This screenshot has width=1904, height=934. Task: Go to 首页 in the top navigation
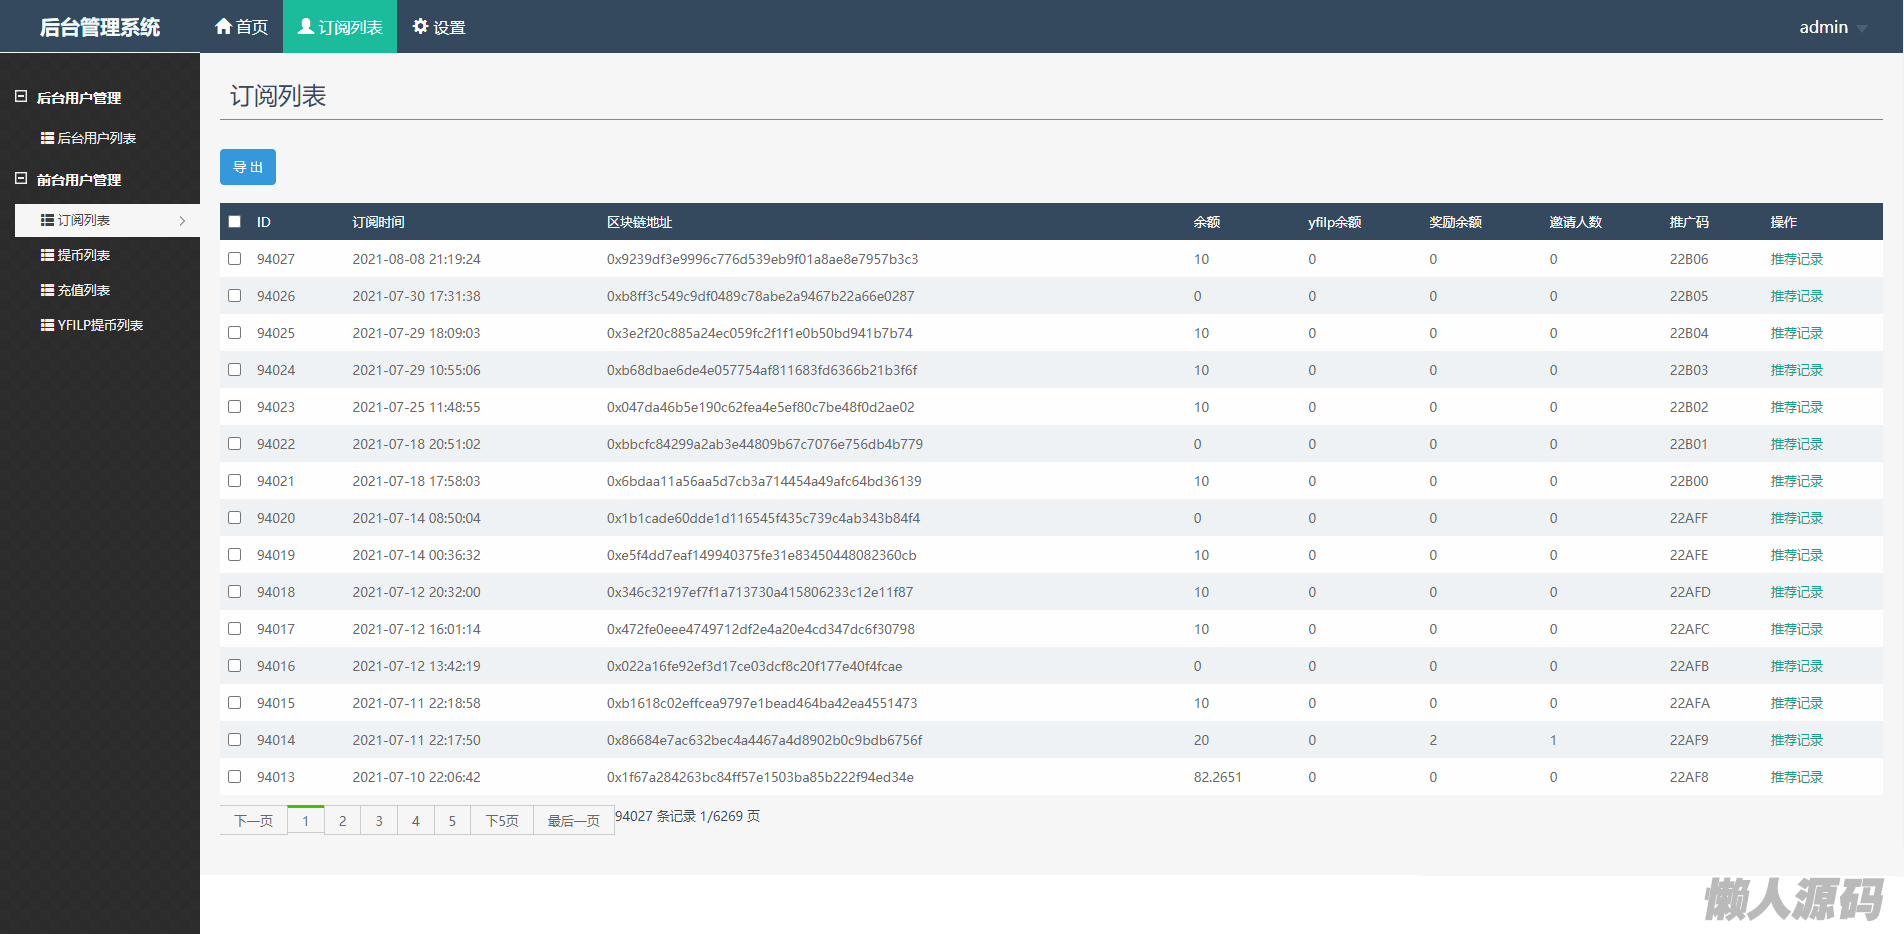click(x=241, y=27)
